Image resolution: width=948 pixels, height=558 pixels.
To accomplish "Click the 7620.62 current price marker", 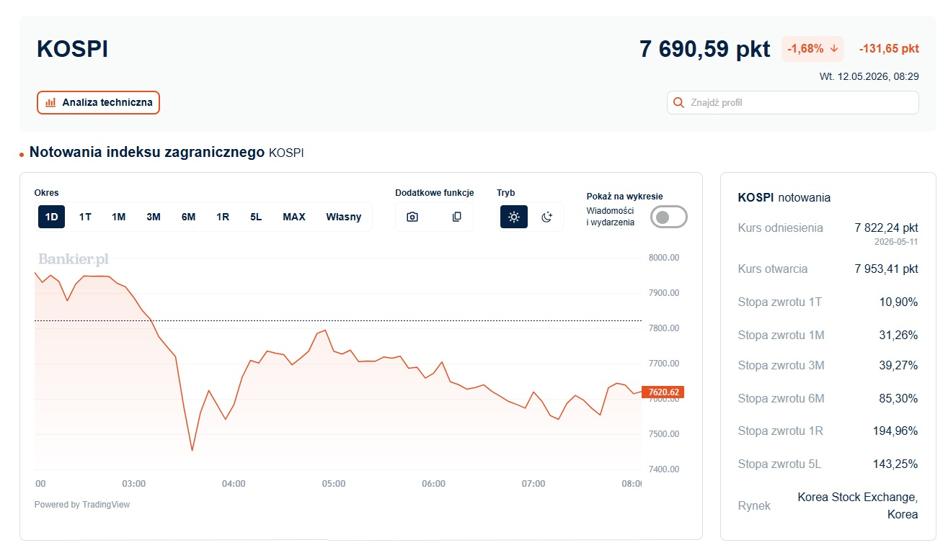I will 663,392.
